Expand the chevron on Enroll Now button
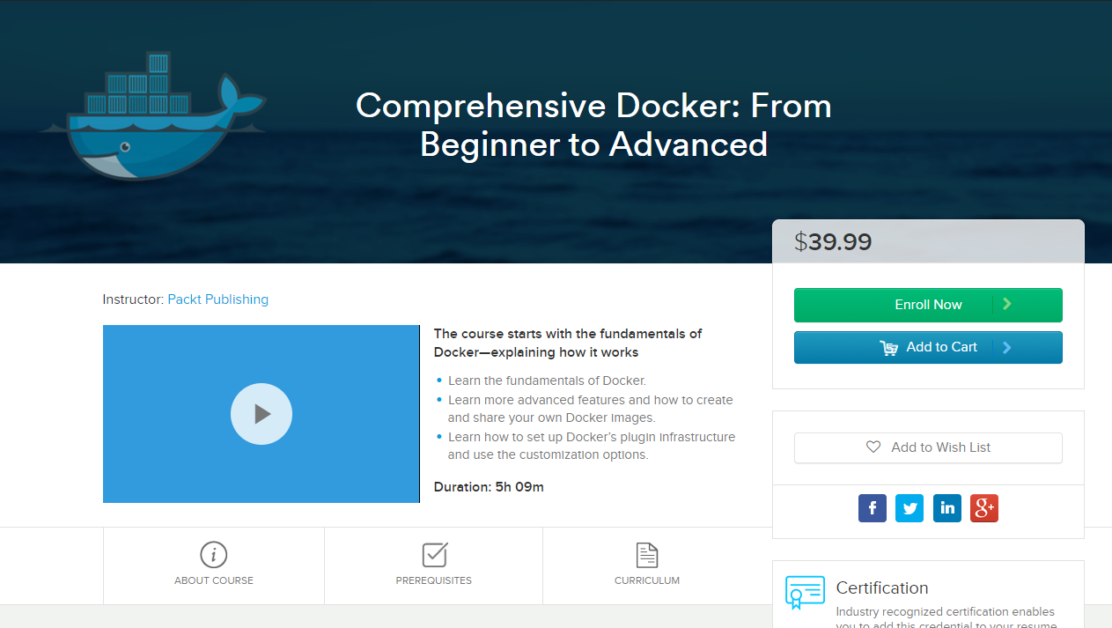Screen dimensions: 1112x628 coord(1007,304)
